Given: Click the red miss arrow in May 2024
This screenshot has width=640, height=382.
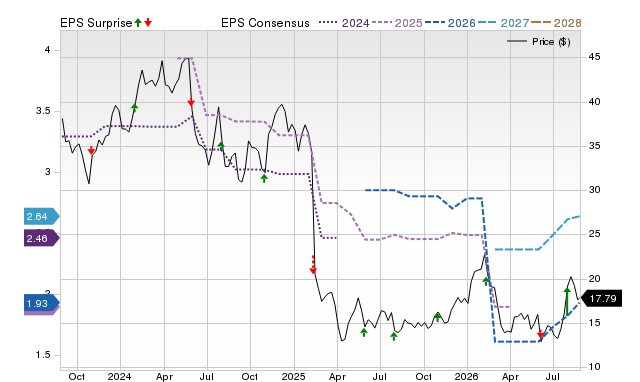Looking at the screenshot, I should 191,102.
